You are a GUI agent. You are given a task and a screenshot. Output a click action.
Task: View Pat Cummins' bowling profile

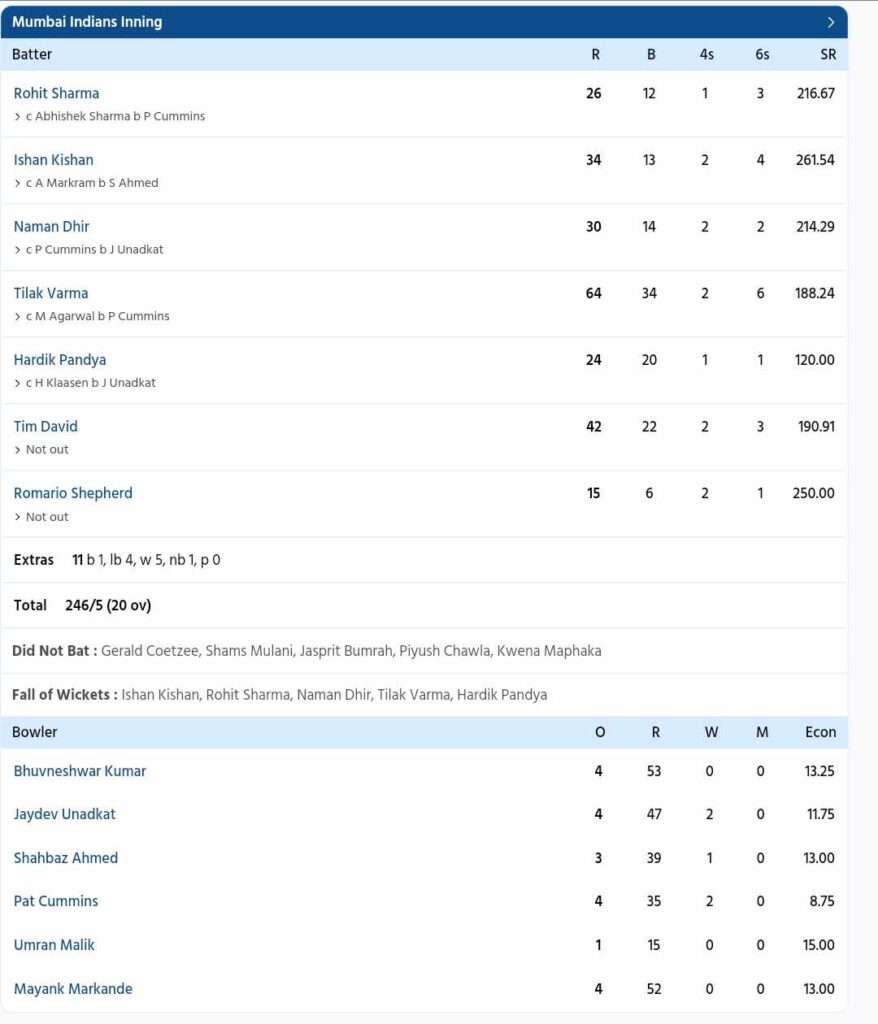55,901
